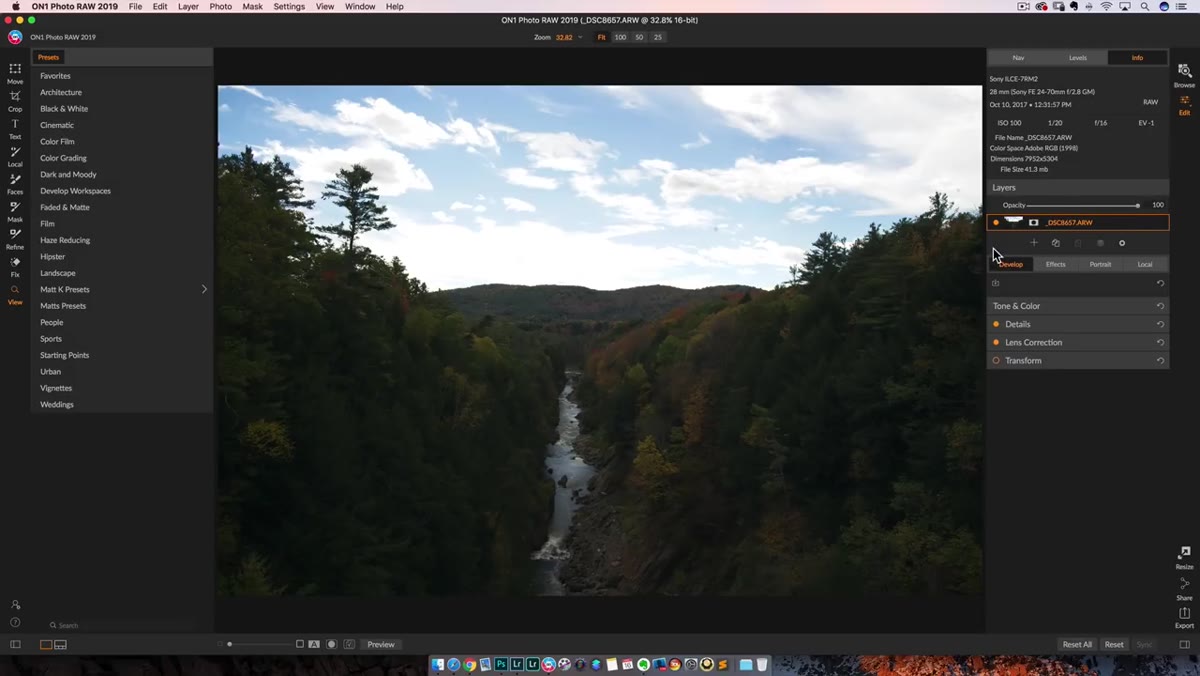This screenshot has height=676, width=1200.
Task: Adjust the layer Opacity slider
Action: [1083, 205]
